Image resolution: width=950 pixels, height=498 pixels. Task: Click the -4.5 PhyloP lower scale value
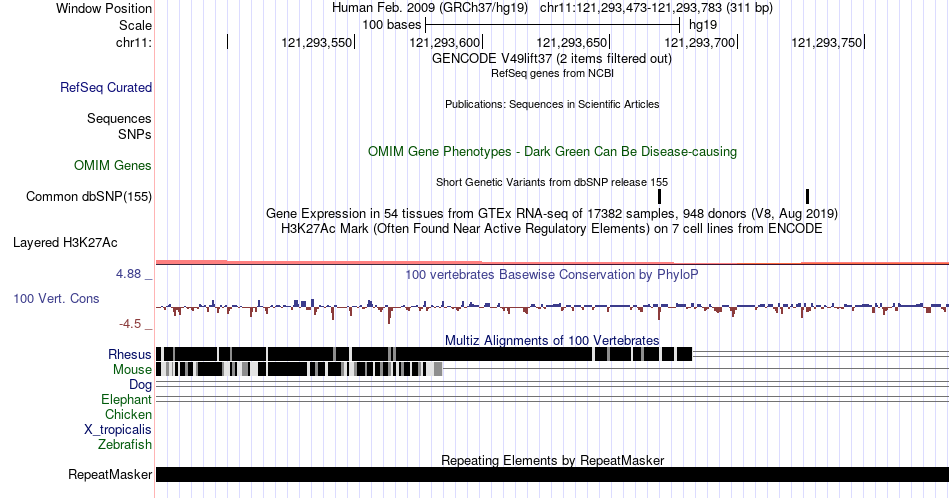coord(130,324)
